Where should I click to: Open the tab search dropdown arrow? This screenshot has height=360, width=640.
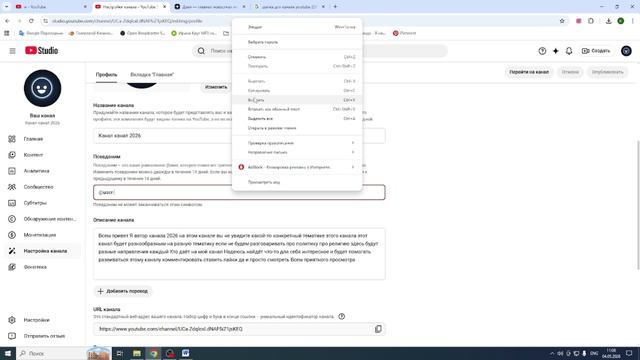coord(6,7)
